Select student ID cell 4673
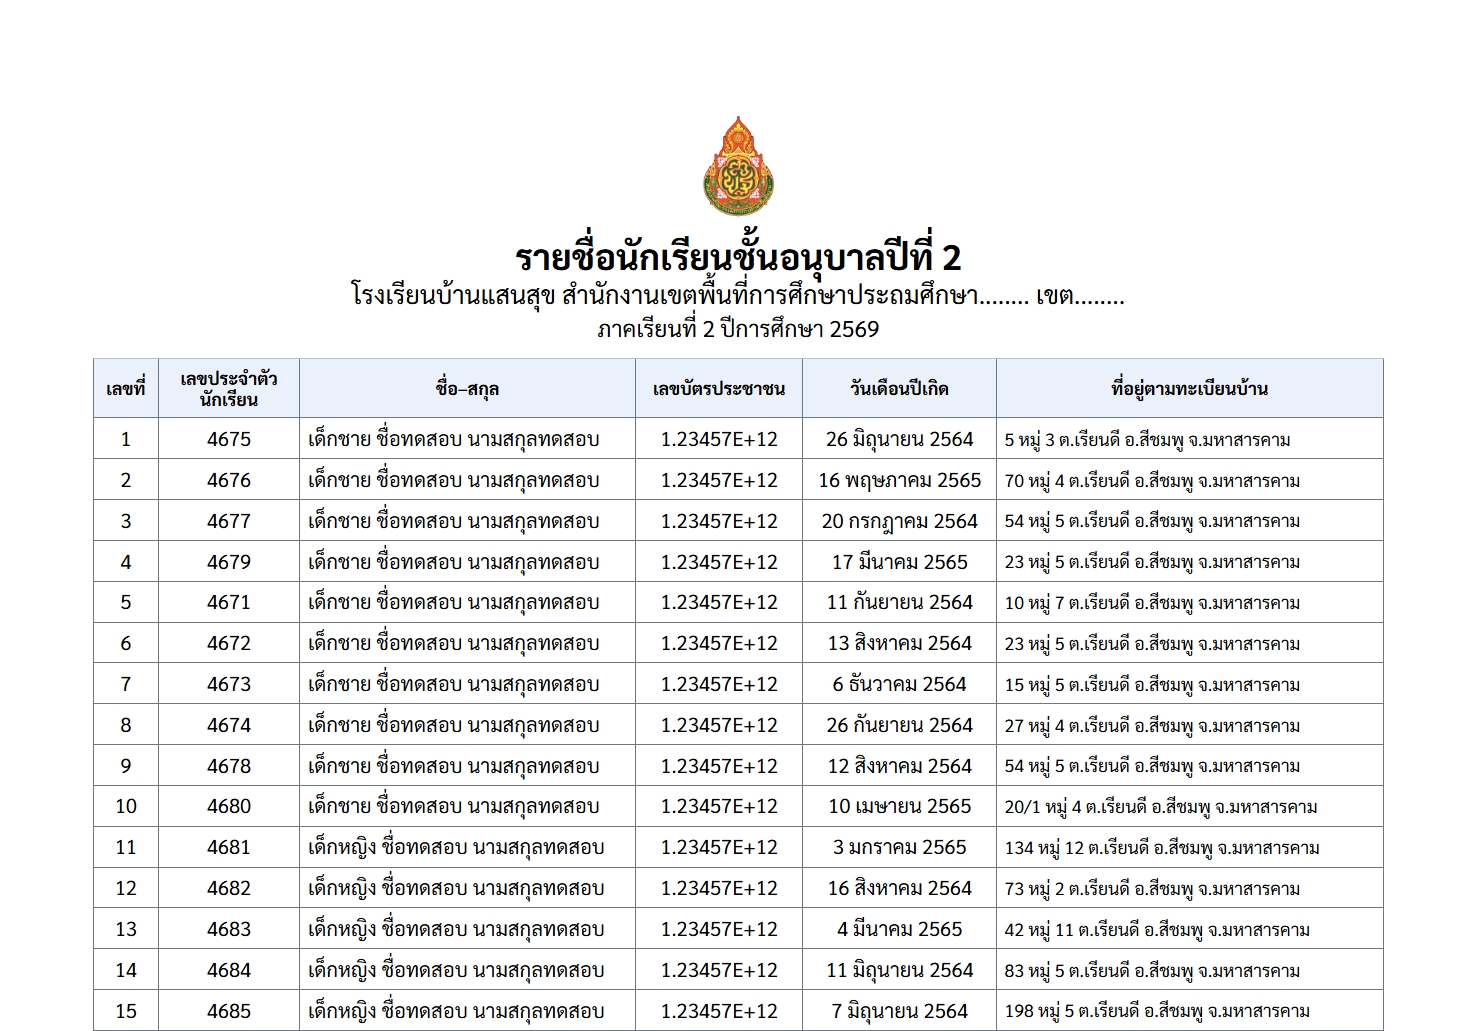Screen dimensions: 1475x1031 pyautogui.click(x=229, y=684)
